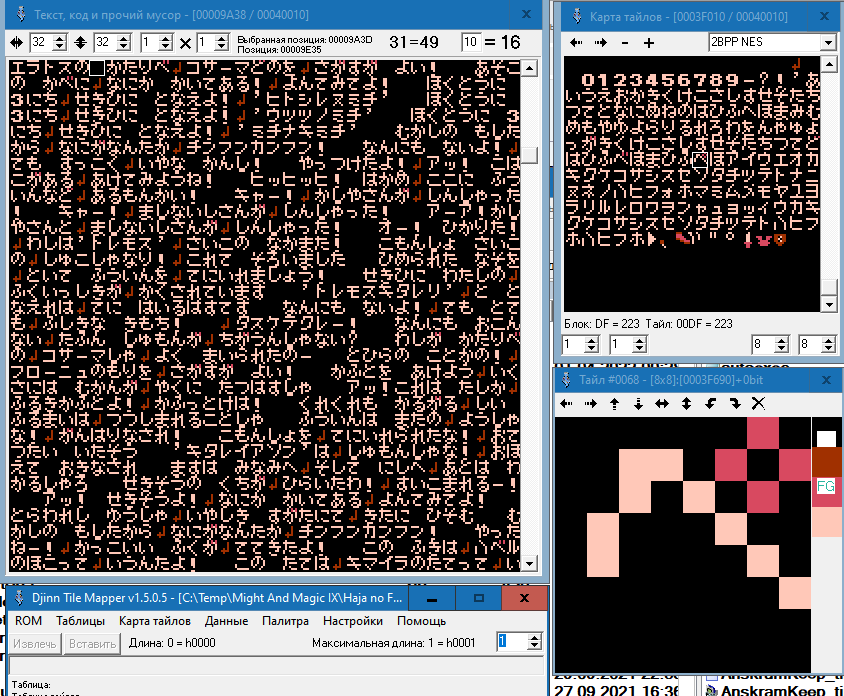
Task: Click the Вставить button
Action: (92, 644)
